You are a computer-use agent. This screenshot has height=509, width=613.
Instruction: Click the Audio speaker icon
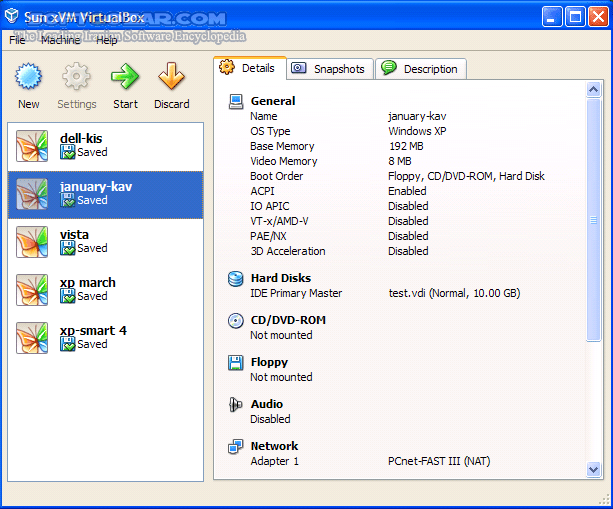tap(236, 405)
